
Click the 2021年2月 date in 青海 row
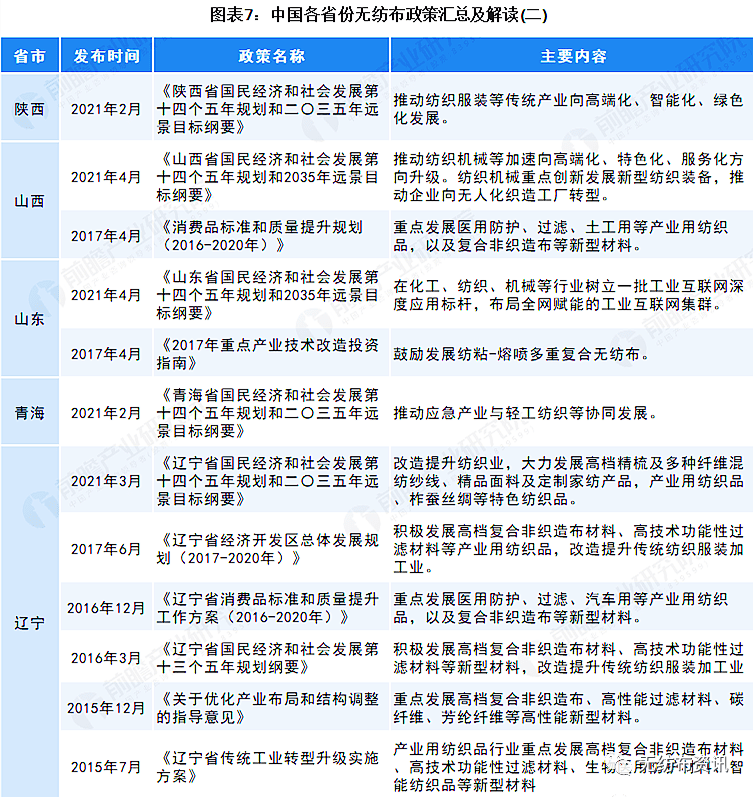[106, 413]
